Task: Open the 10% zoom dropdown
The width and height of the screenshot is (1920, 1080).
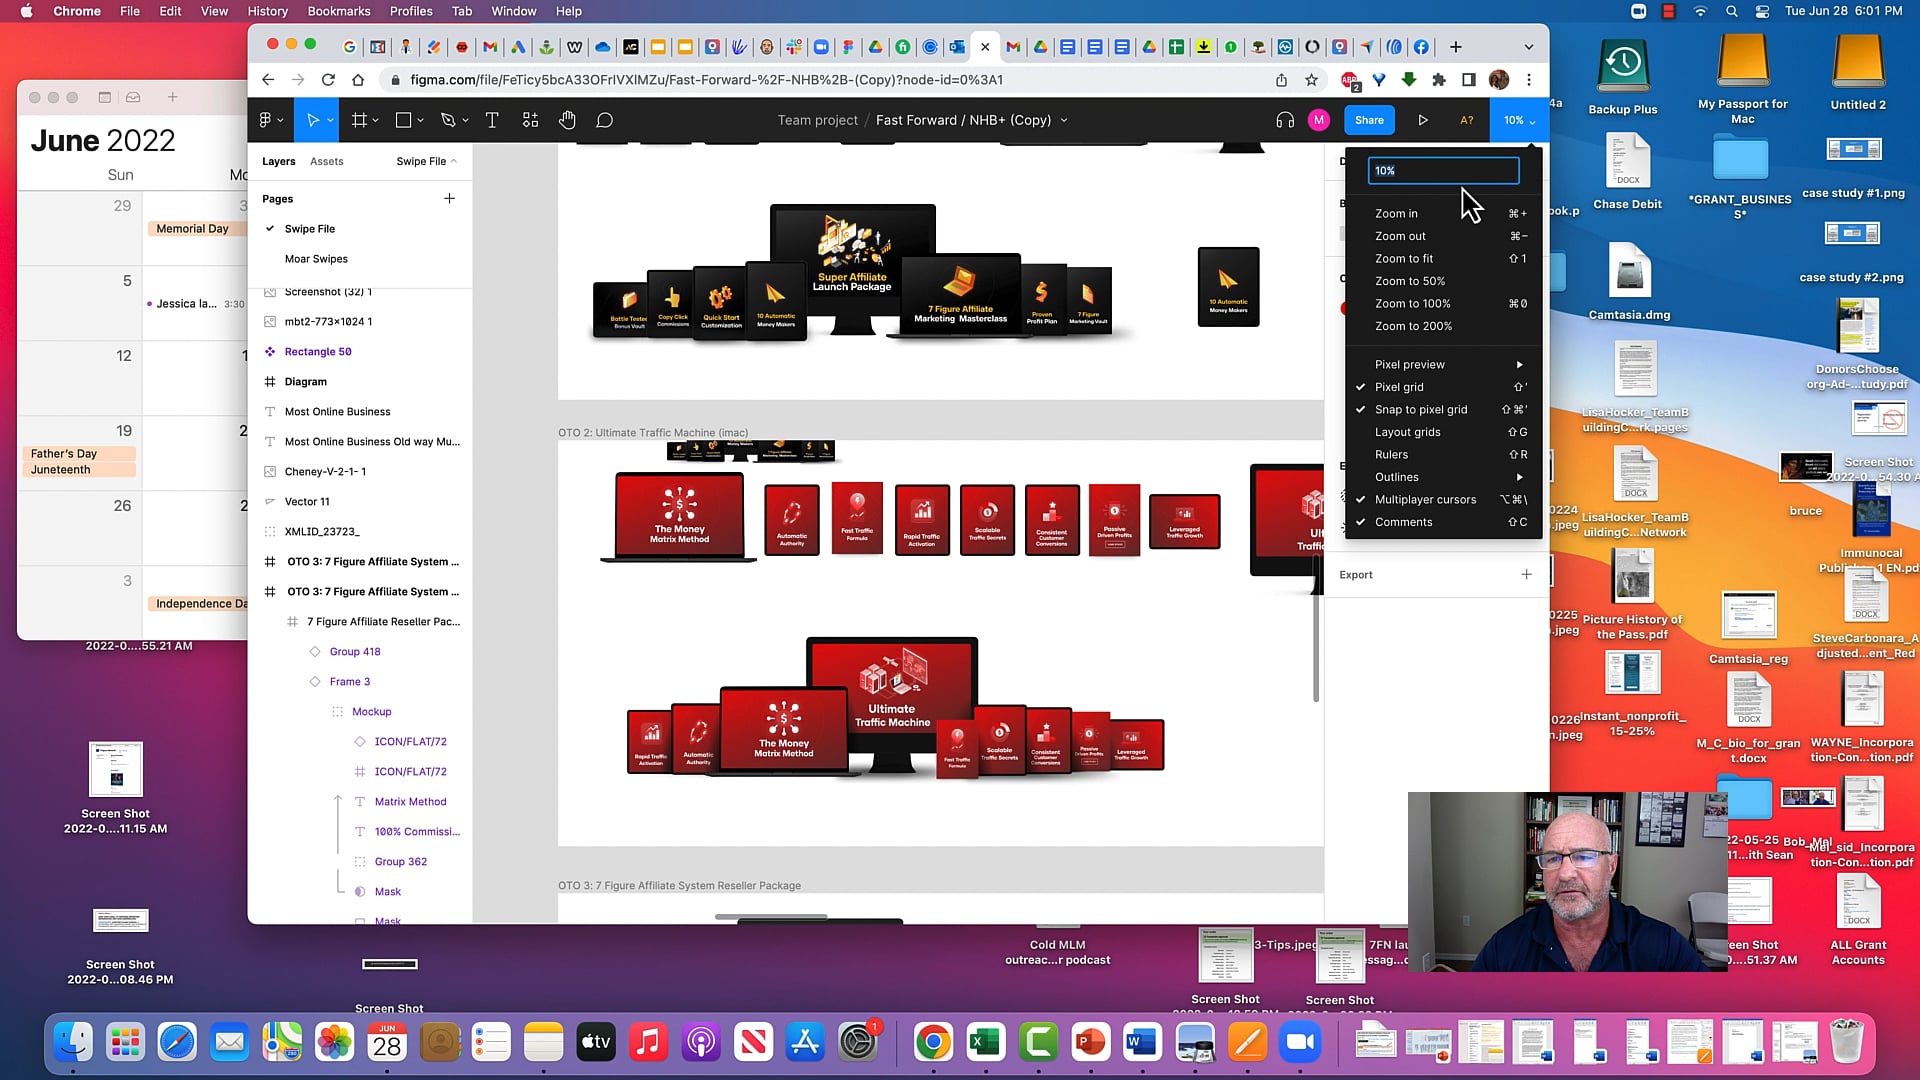Action: [1519, 120]
